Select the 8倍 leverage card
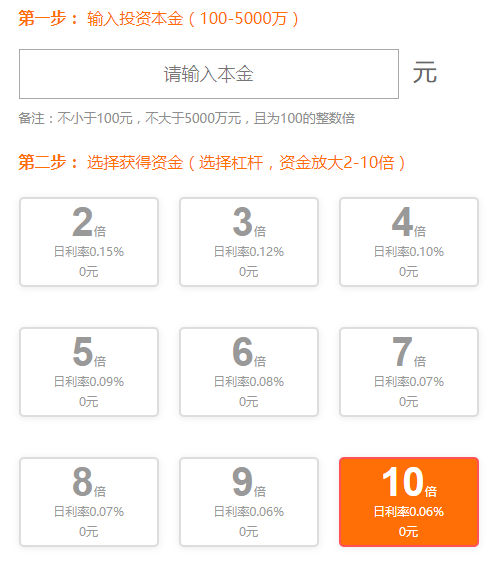 coord(89,502)
